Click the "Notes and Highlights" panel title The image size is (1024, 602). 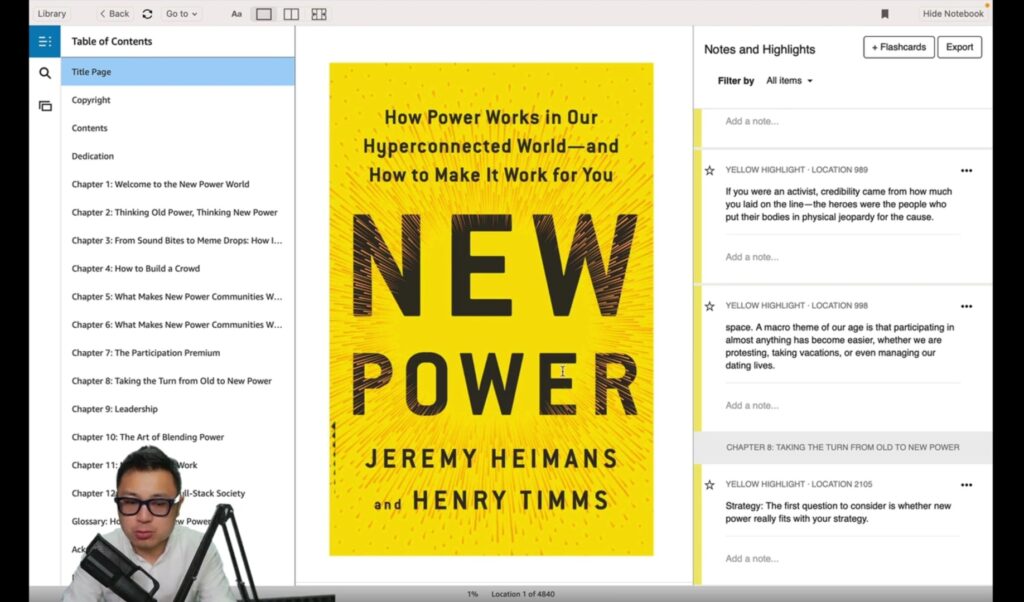tap(760, 50)
